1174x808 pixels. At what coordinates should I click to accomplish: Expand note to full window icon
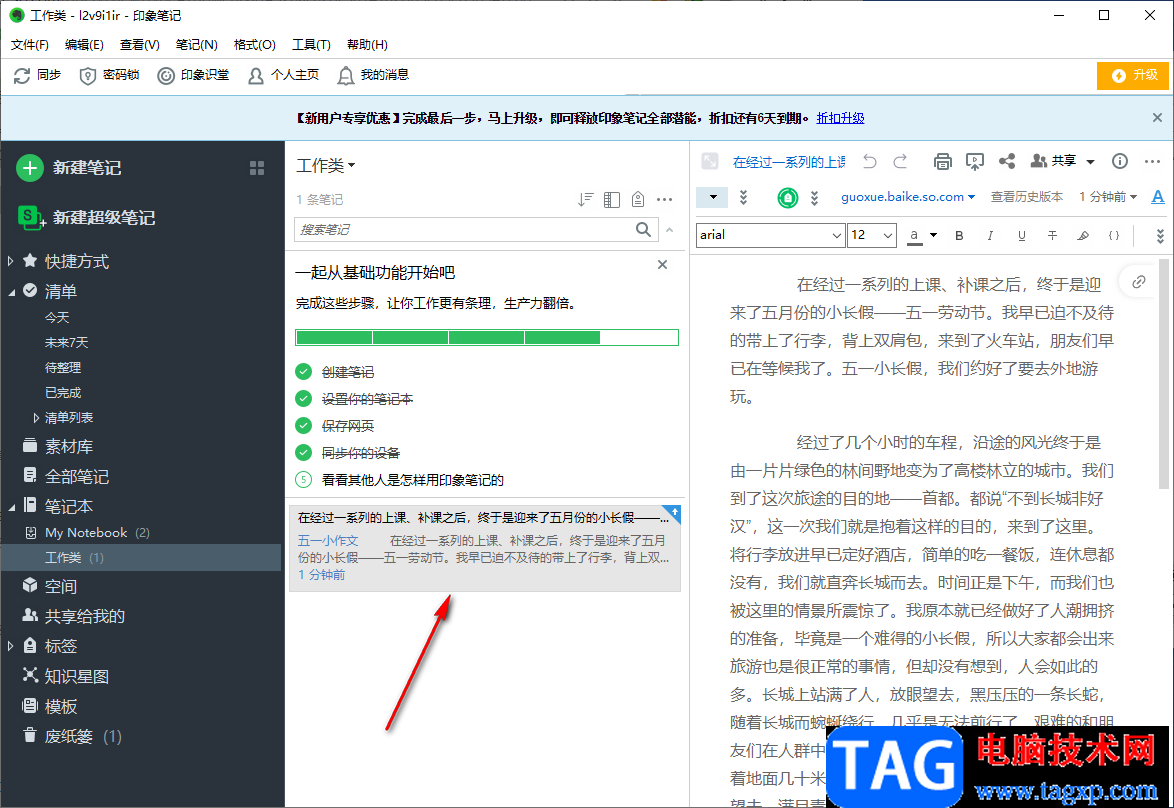click(710, 161)
